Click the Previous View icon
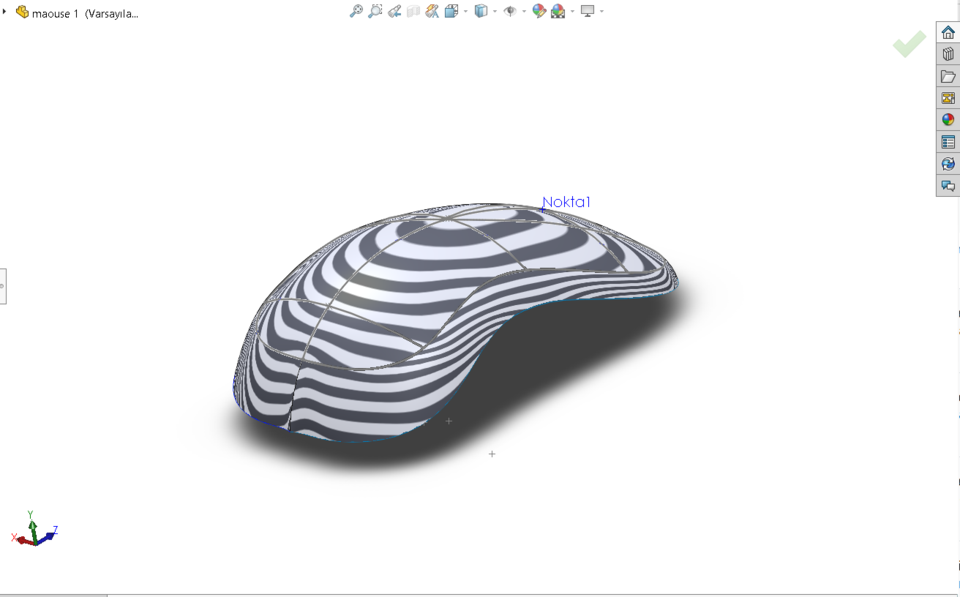This screenshot has width=960, height=597. (x=392, y=11)
